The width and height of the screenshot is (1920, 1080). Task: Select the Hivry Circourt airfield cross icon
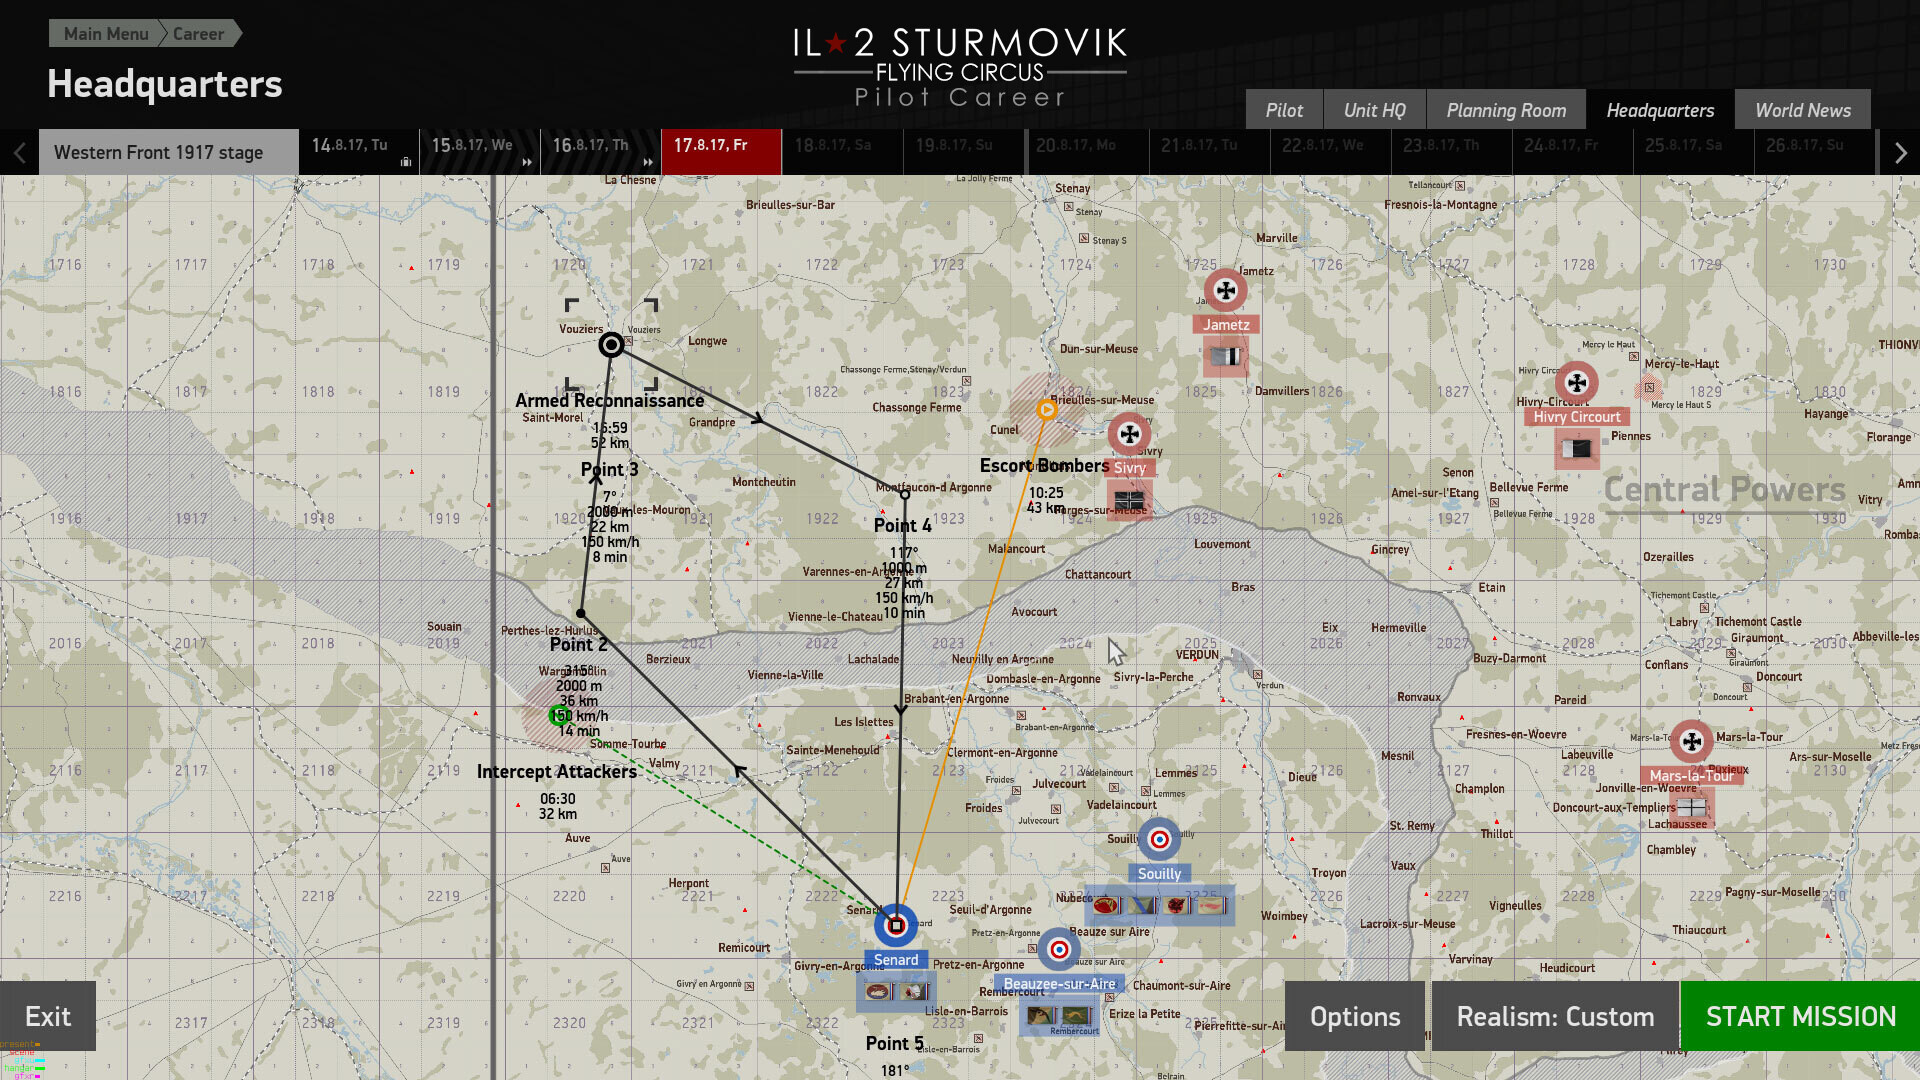point(1577,383)
